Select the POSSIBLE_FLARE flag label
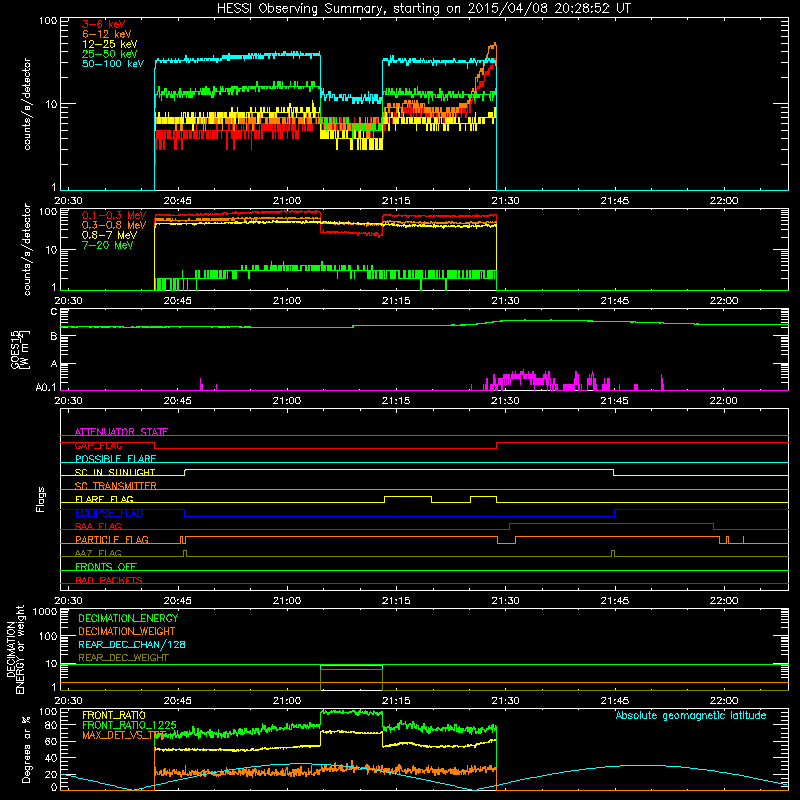This screenshot has height=800, width=800. pyautogui.click(x=115, y=459)
